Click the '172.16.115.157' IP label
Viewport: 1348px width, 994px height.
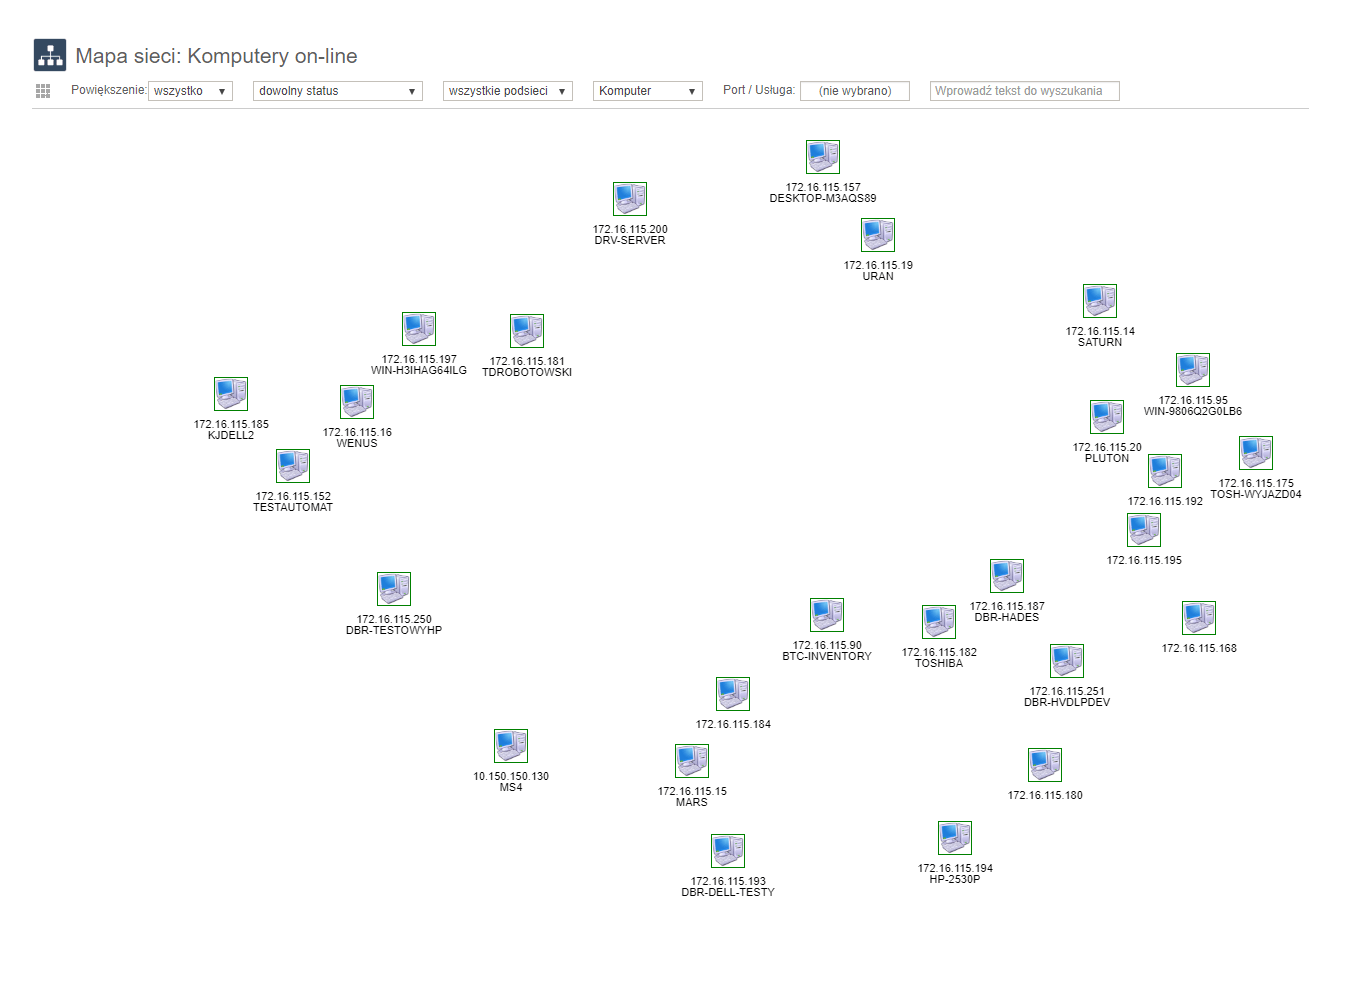823,187
